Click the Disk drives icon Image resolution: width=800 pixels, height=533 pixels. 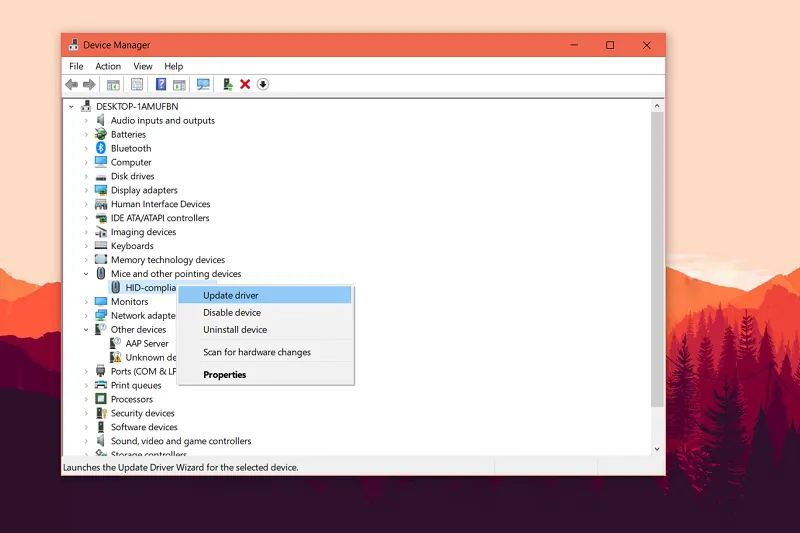point(101,176)
